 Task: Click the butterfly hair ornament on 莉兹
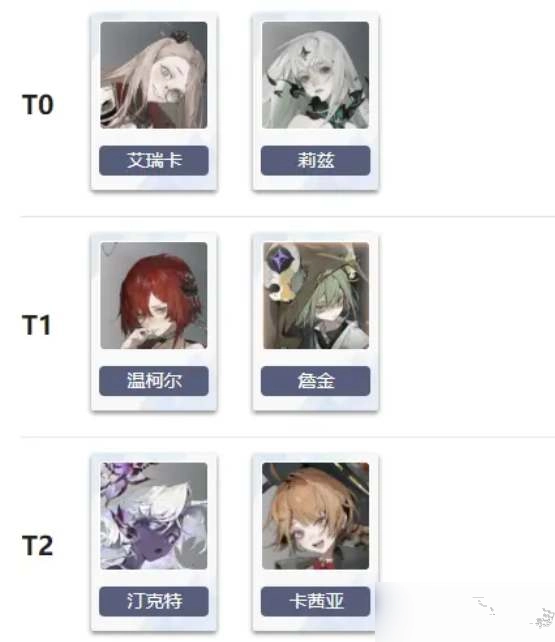click(304, 52)
